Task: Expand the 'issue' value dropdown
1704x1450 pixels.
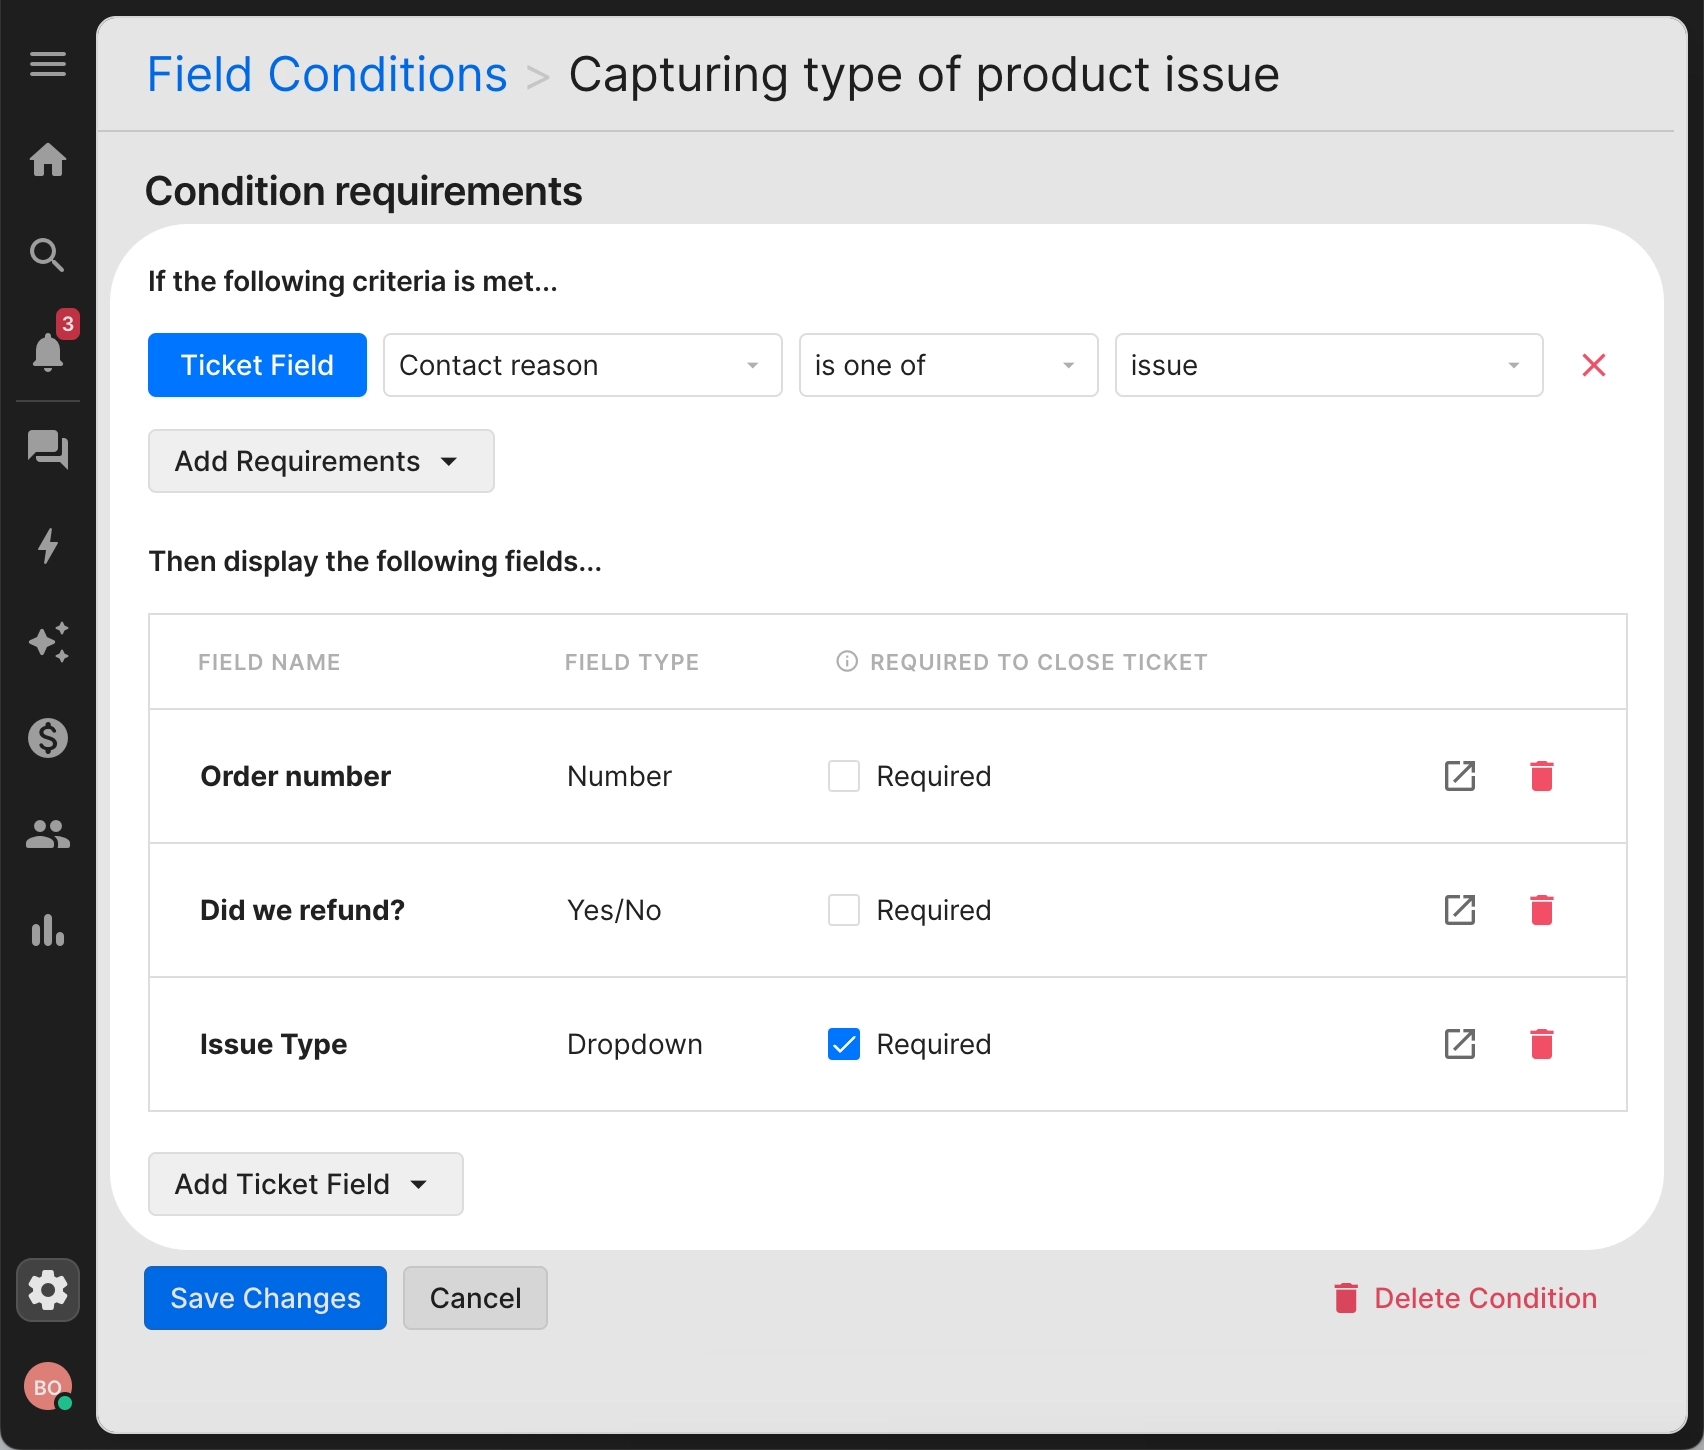Action: 1327,365
